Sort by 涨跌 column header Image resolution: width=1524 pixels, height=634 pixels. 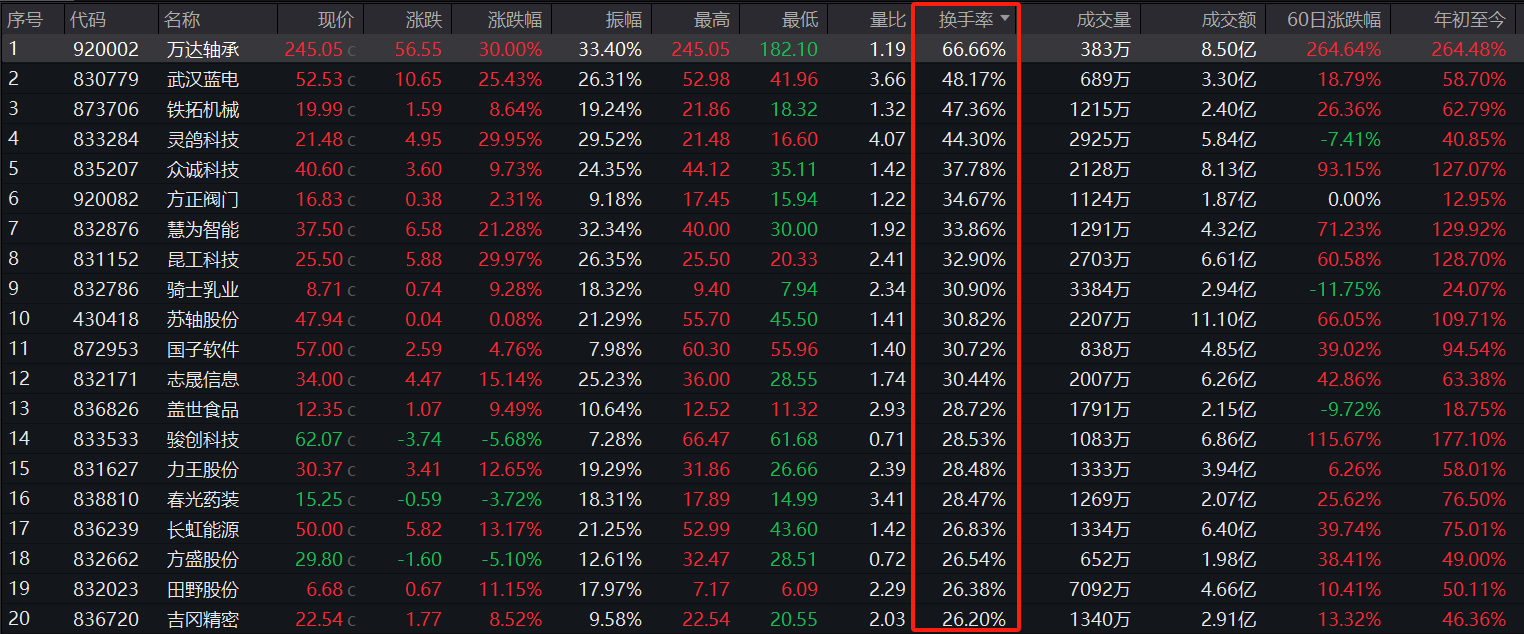point(424,19)
